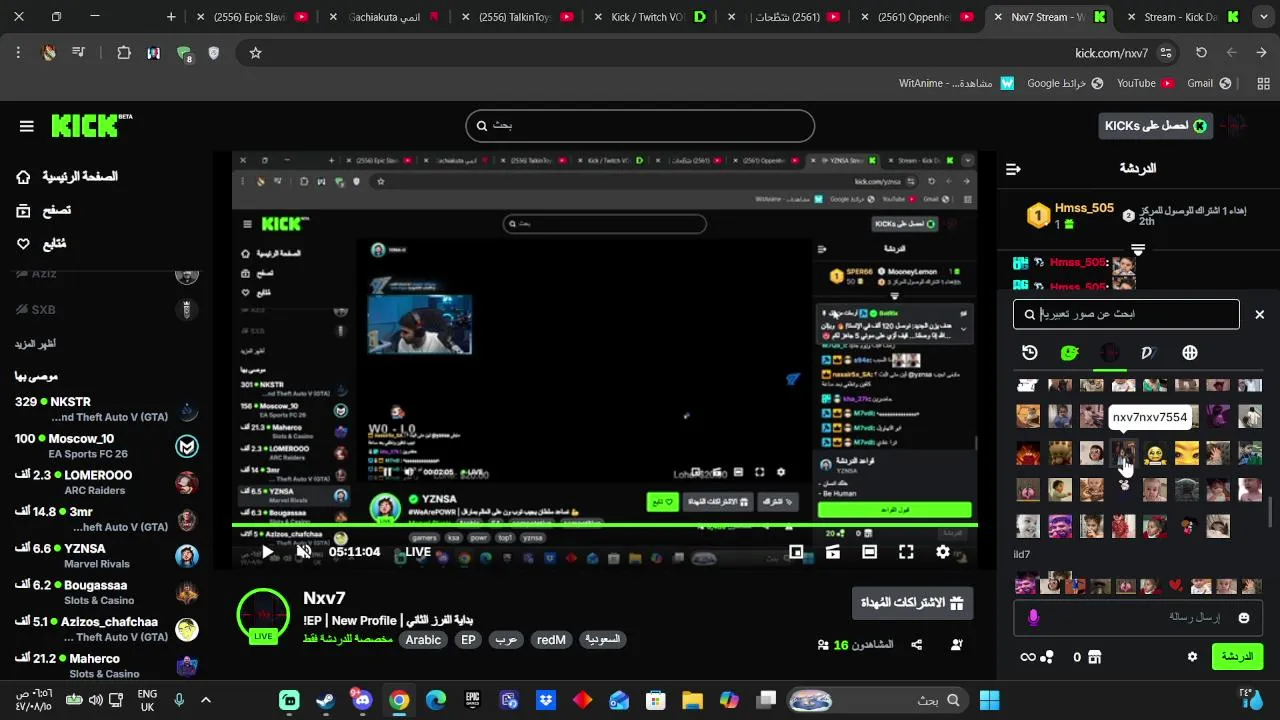Open the Gmail bookmark

1208,83
